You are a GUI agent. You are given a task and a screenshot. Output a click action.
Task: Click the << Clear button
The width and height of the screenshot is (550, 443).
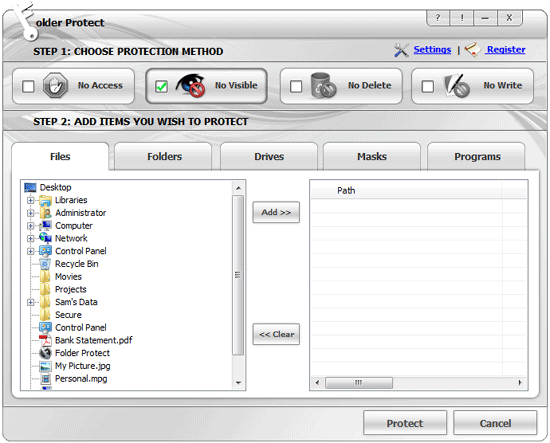point(276,334)
